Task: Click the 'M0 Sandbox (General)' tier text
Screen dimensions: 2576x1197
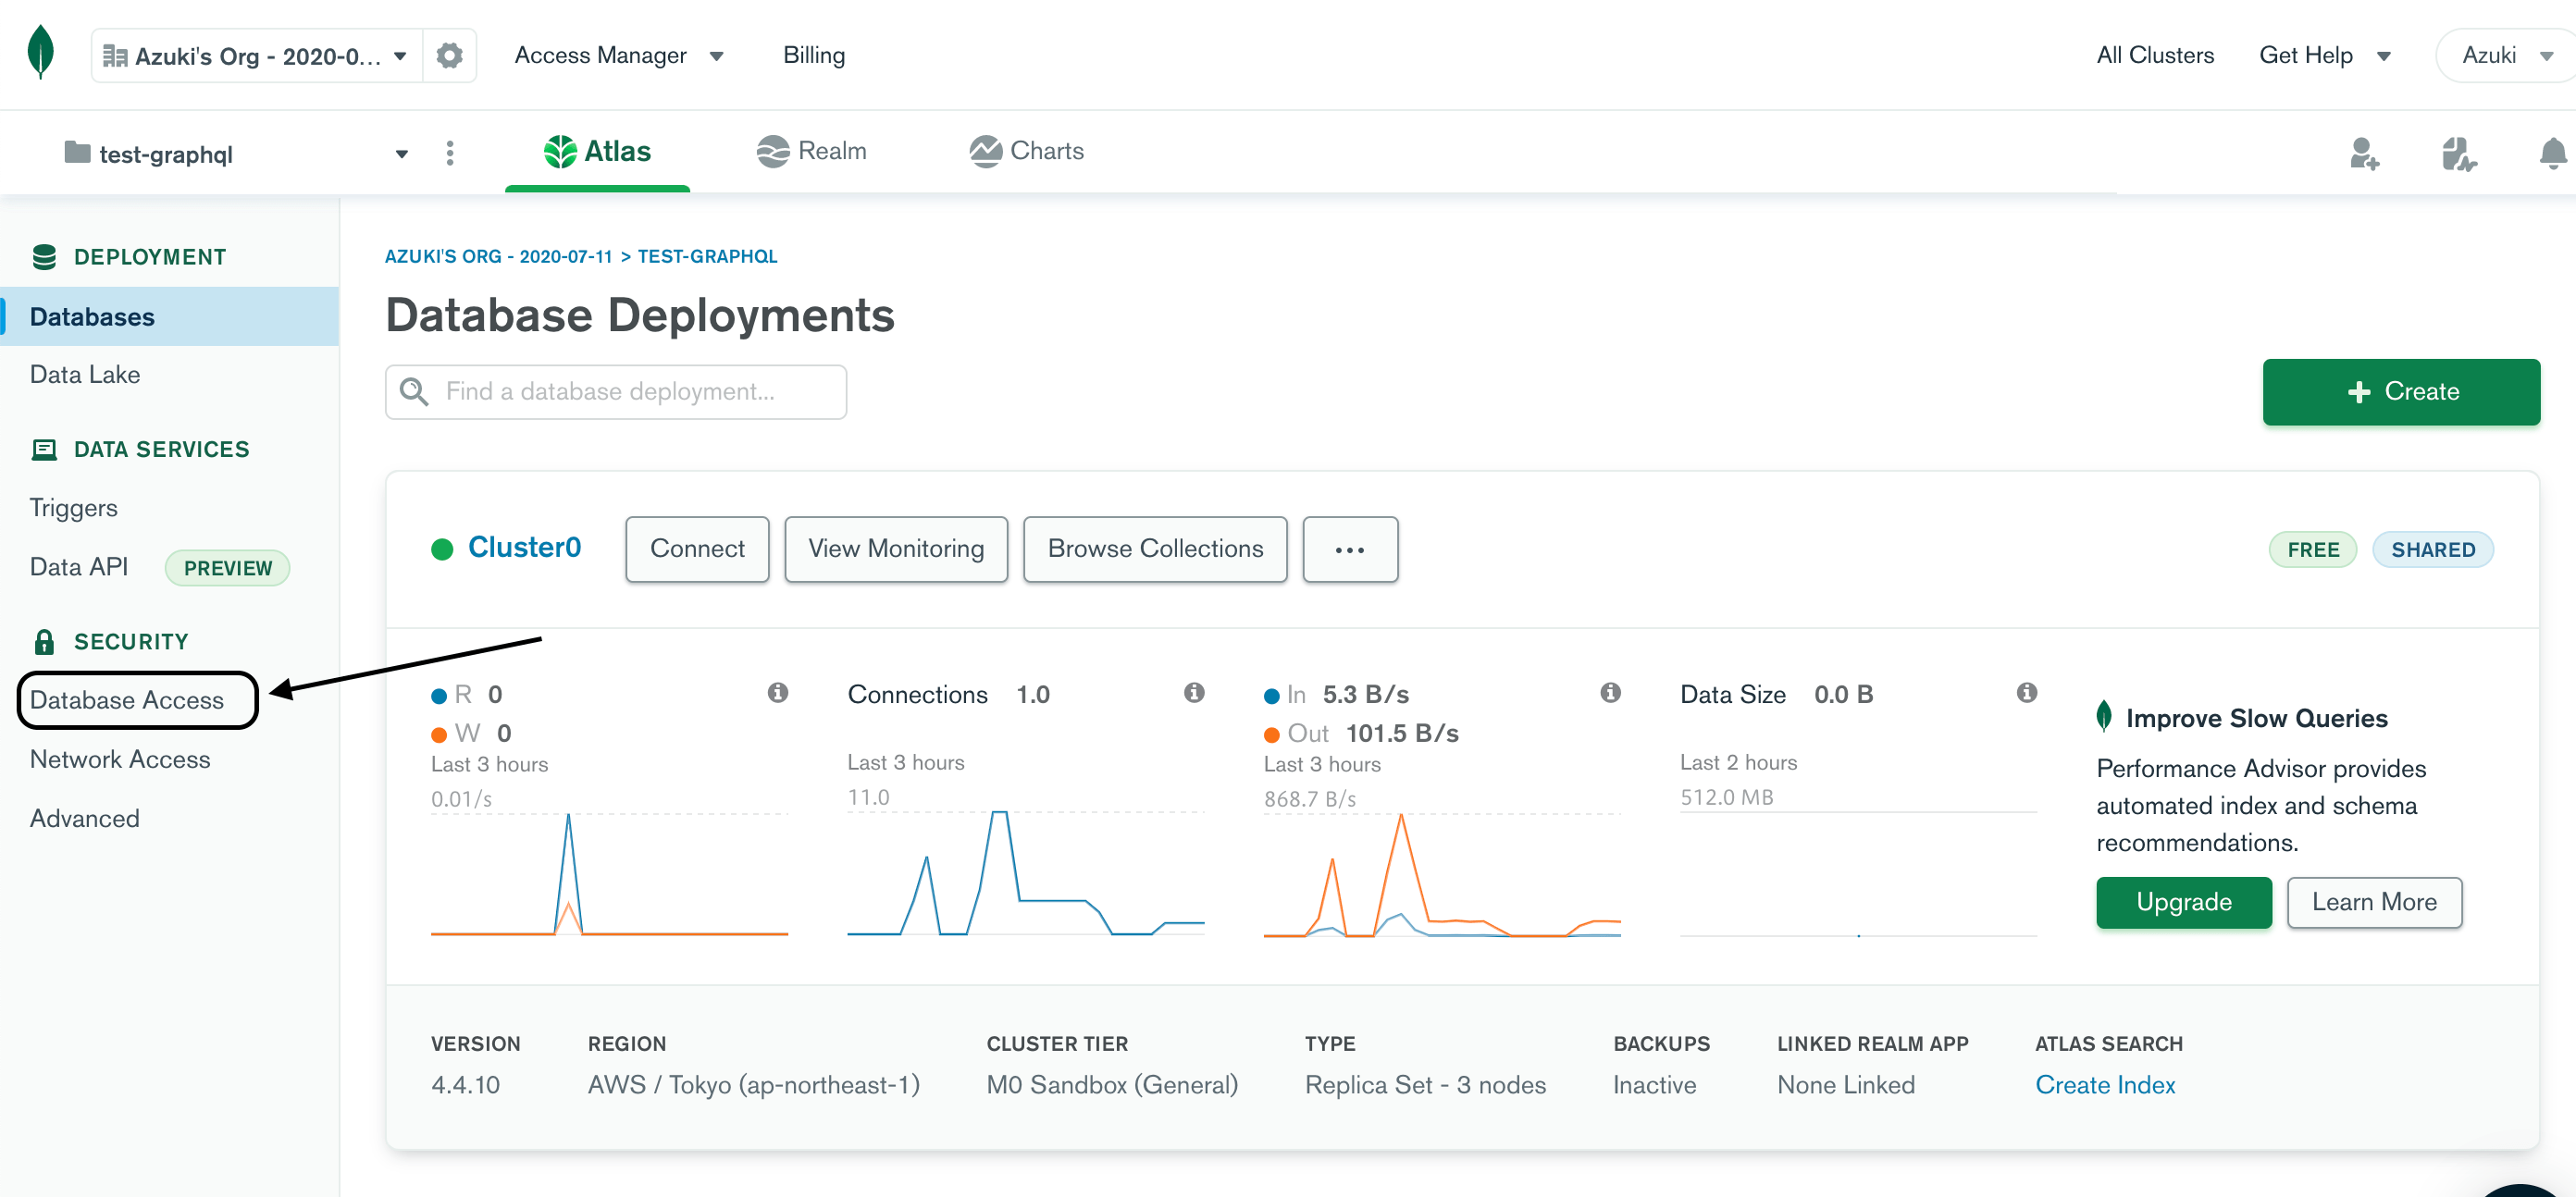Action: click(x=1112, y=1085)
